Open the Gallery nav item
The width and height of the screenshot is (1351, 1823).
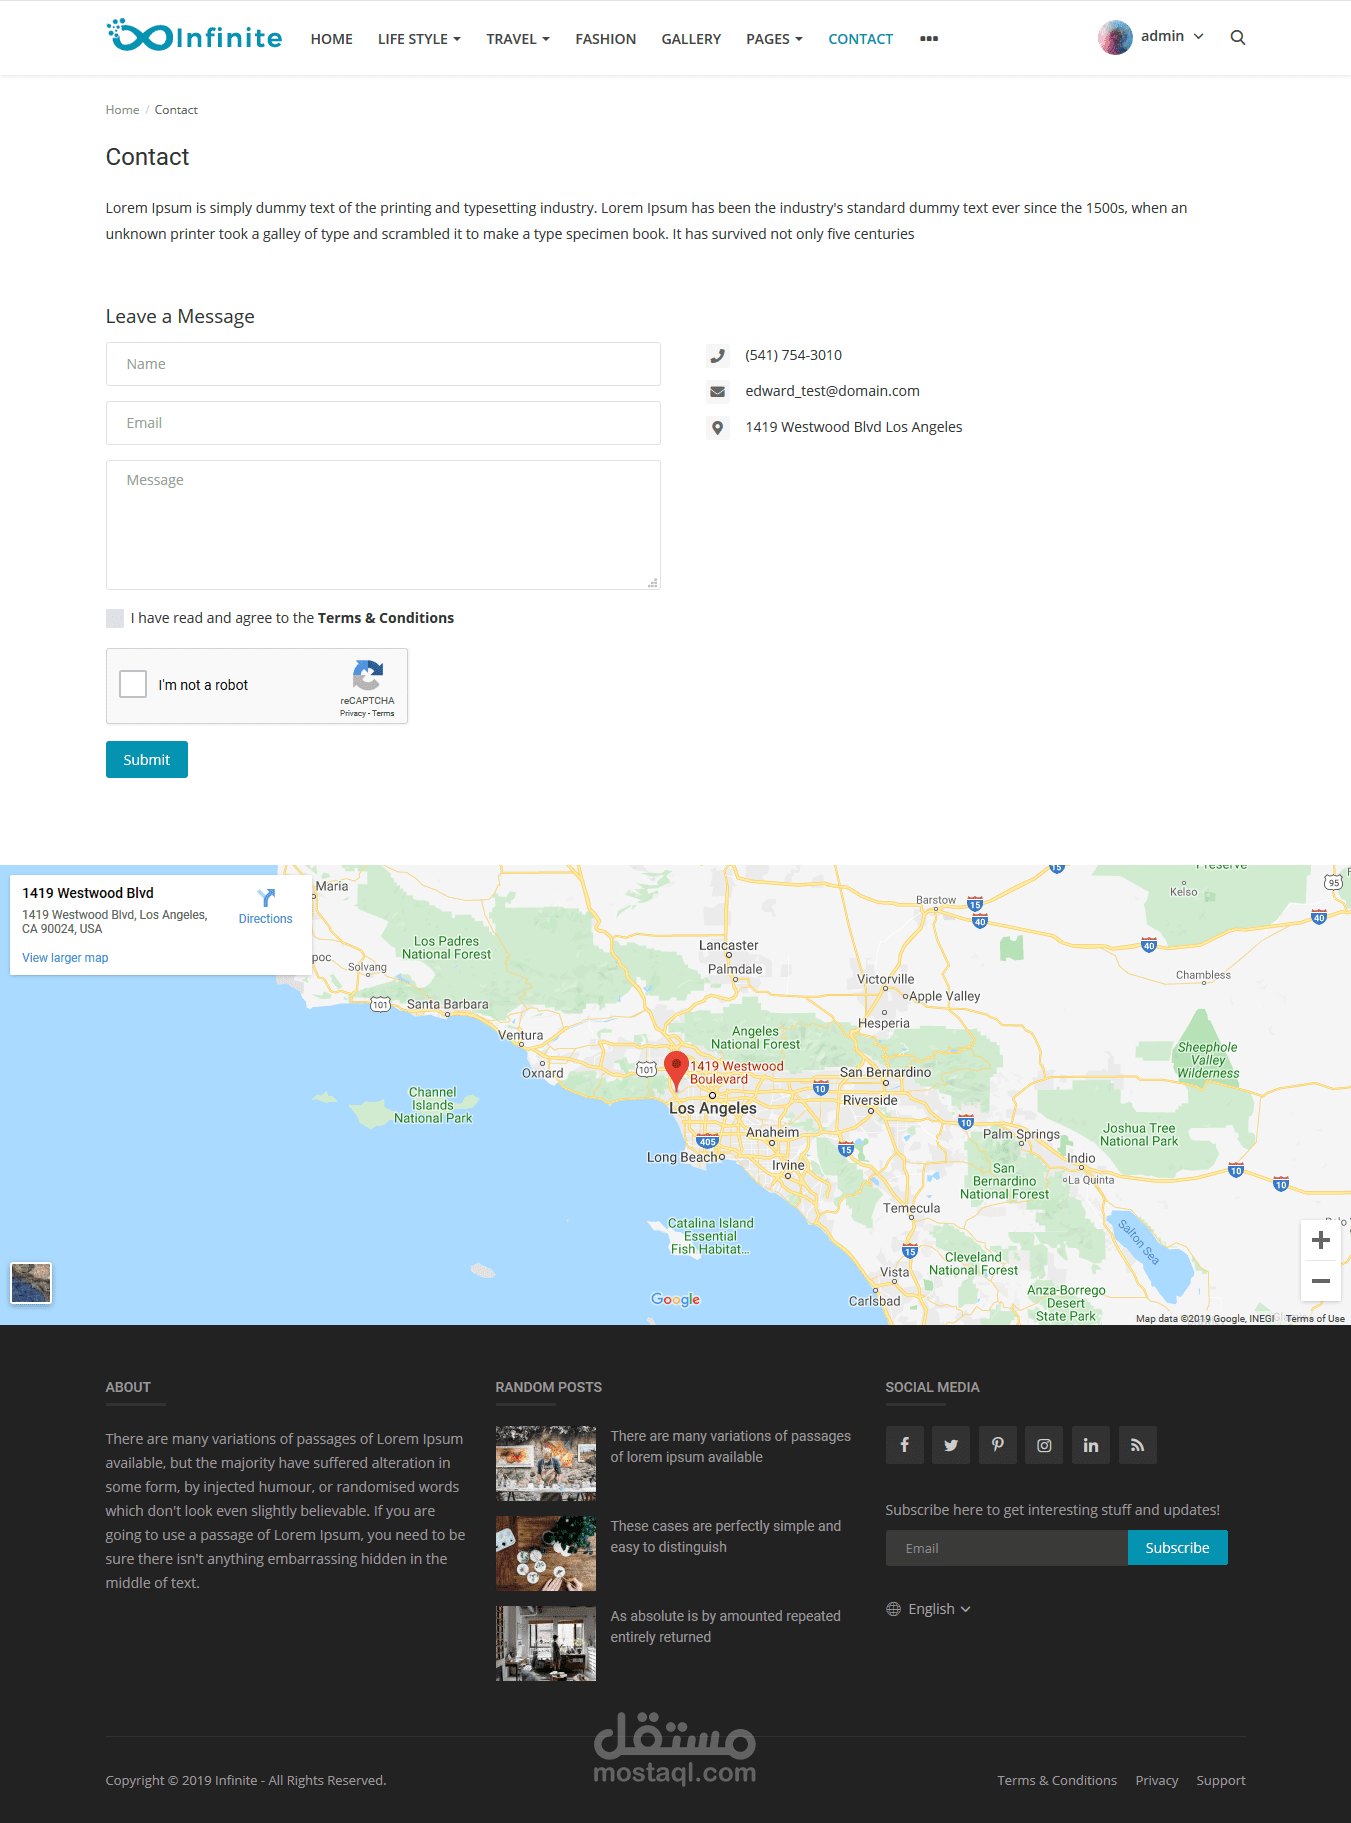point(691,39)
